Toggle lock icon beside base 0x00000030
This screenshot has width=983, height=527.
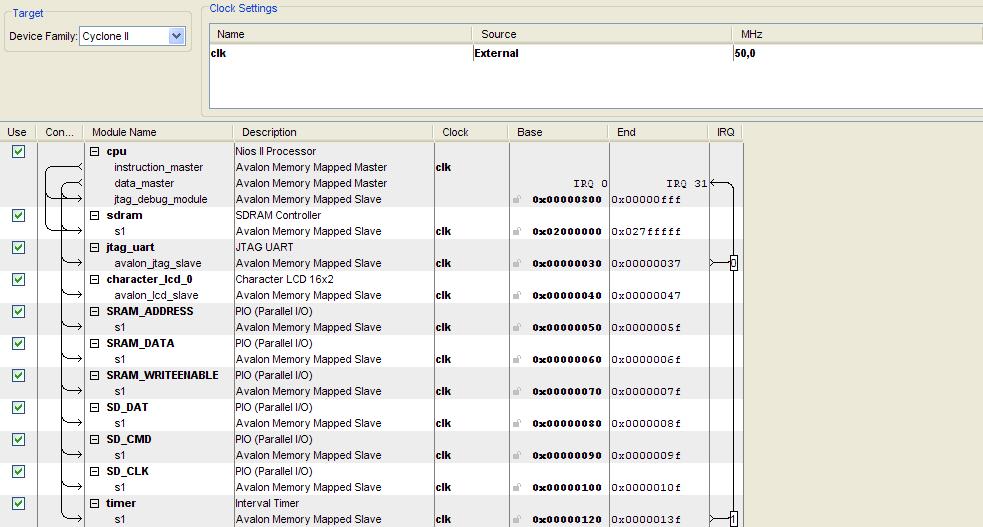pyautogui.click(x=517, y=263)
